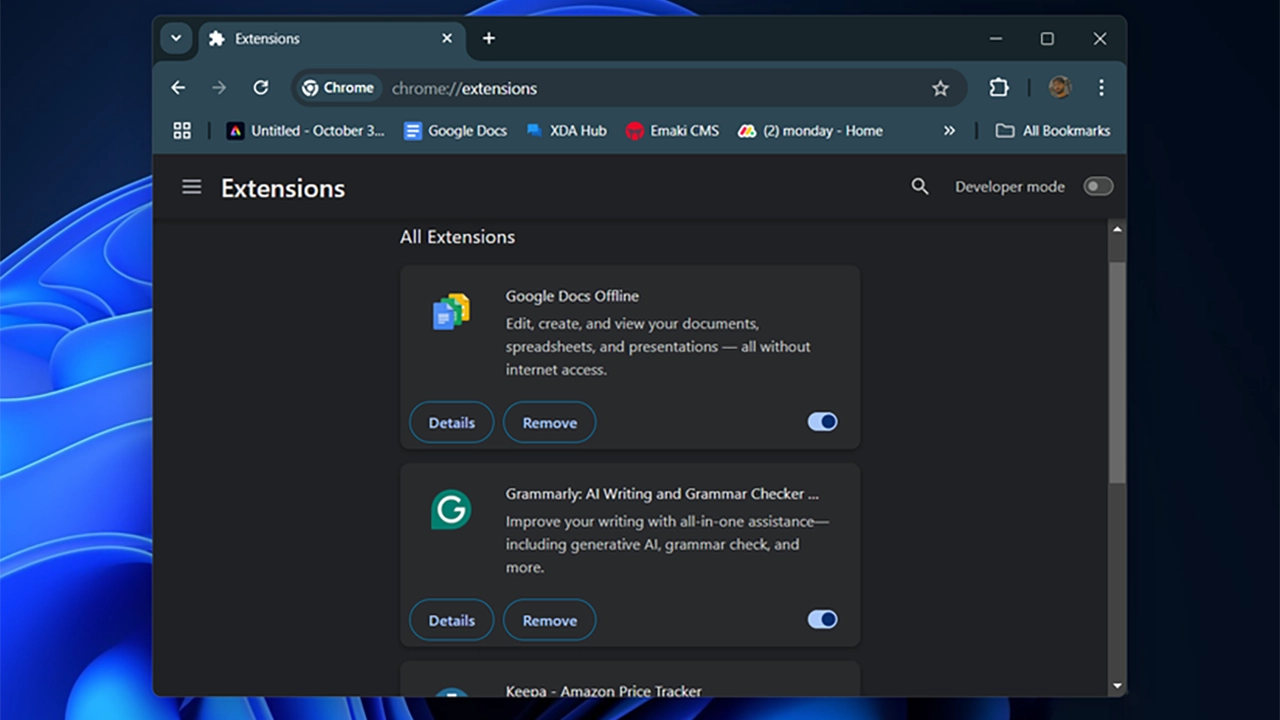Click the scrollbar up arrow
The width and height of the screenshot is (1280, 720).
click(x=1117, y=230)
